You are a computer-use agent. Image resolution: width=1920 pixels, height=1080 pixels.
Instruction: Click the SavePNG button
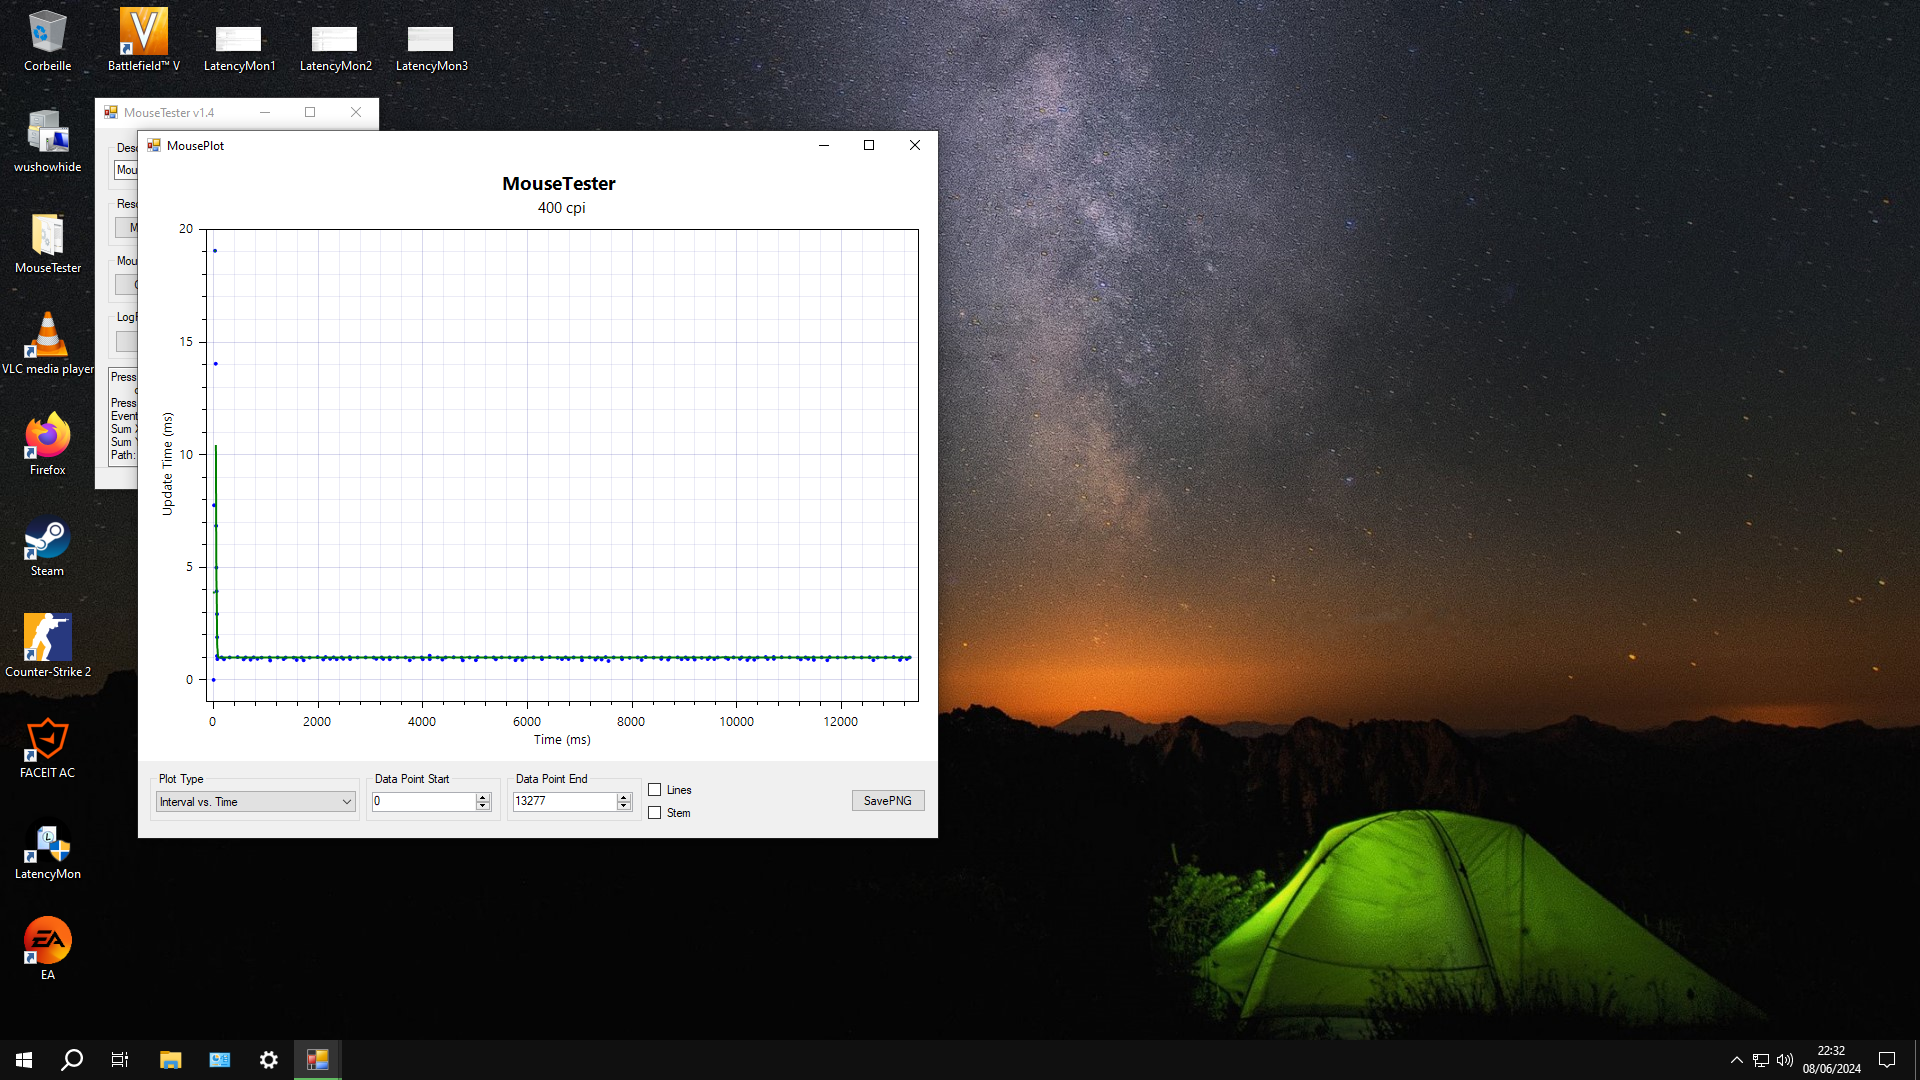pos(887,801)
